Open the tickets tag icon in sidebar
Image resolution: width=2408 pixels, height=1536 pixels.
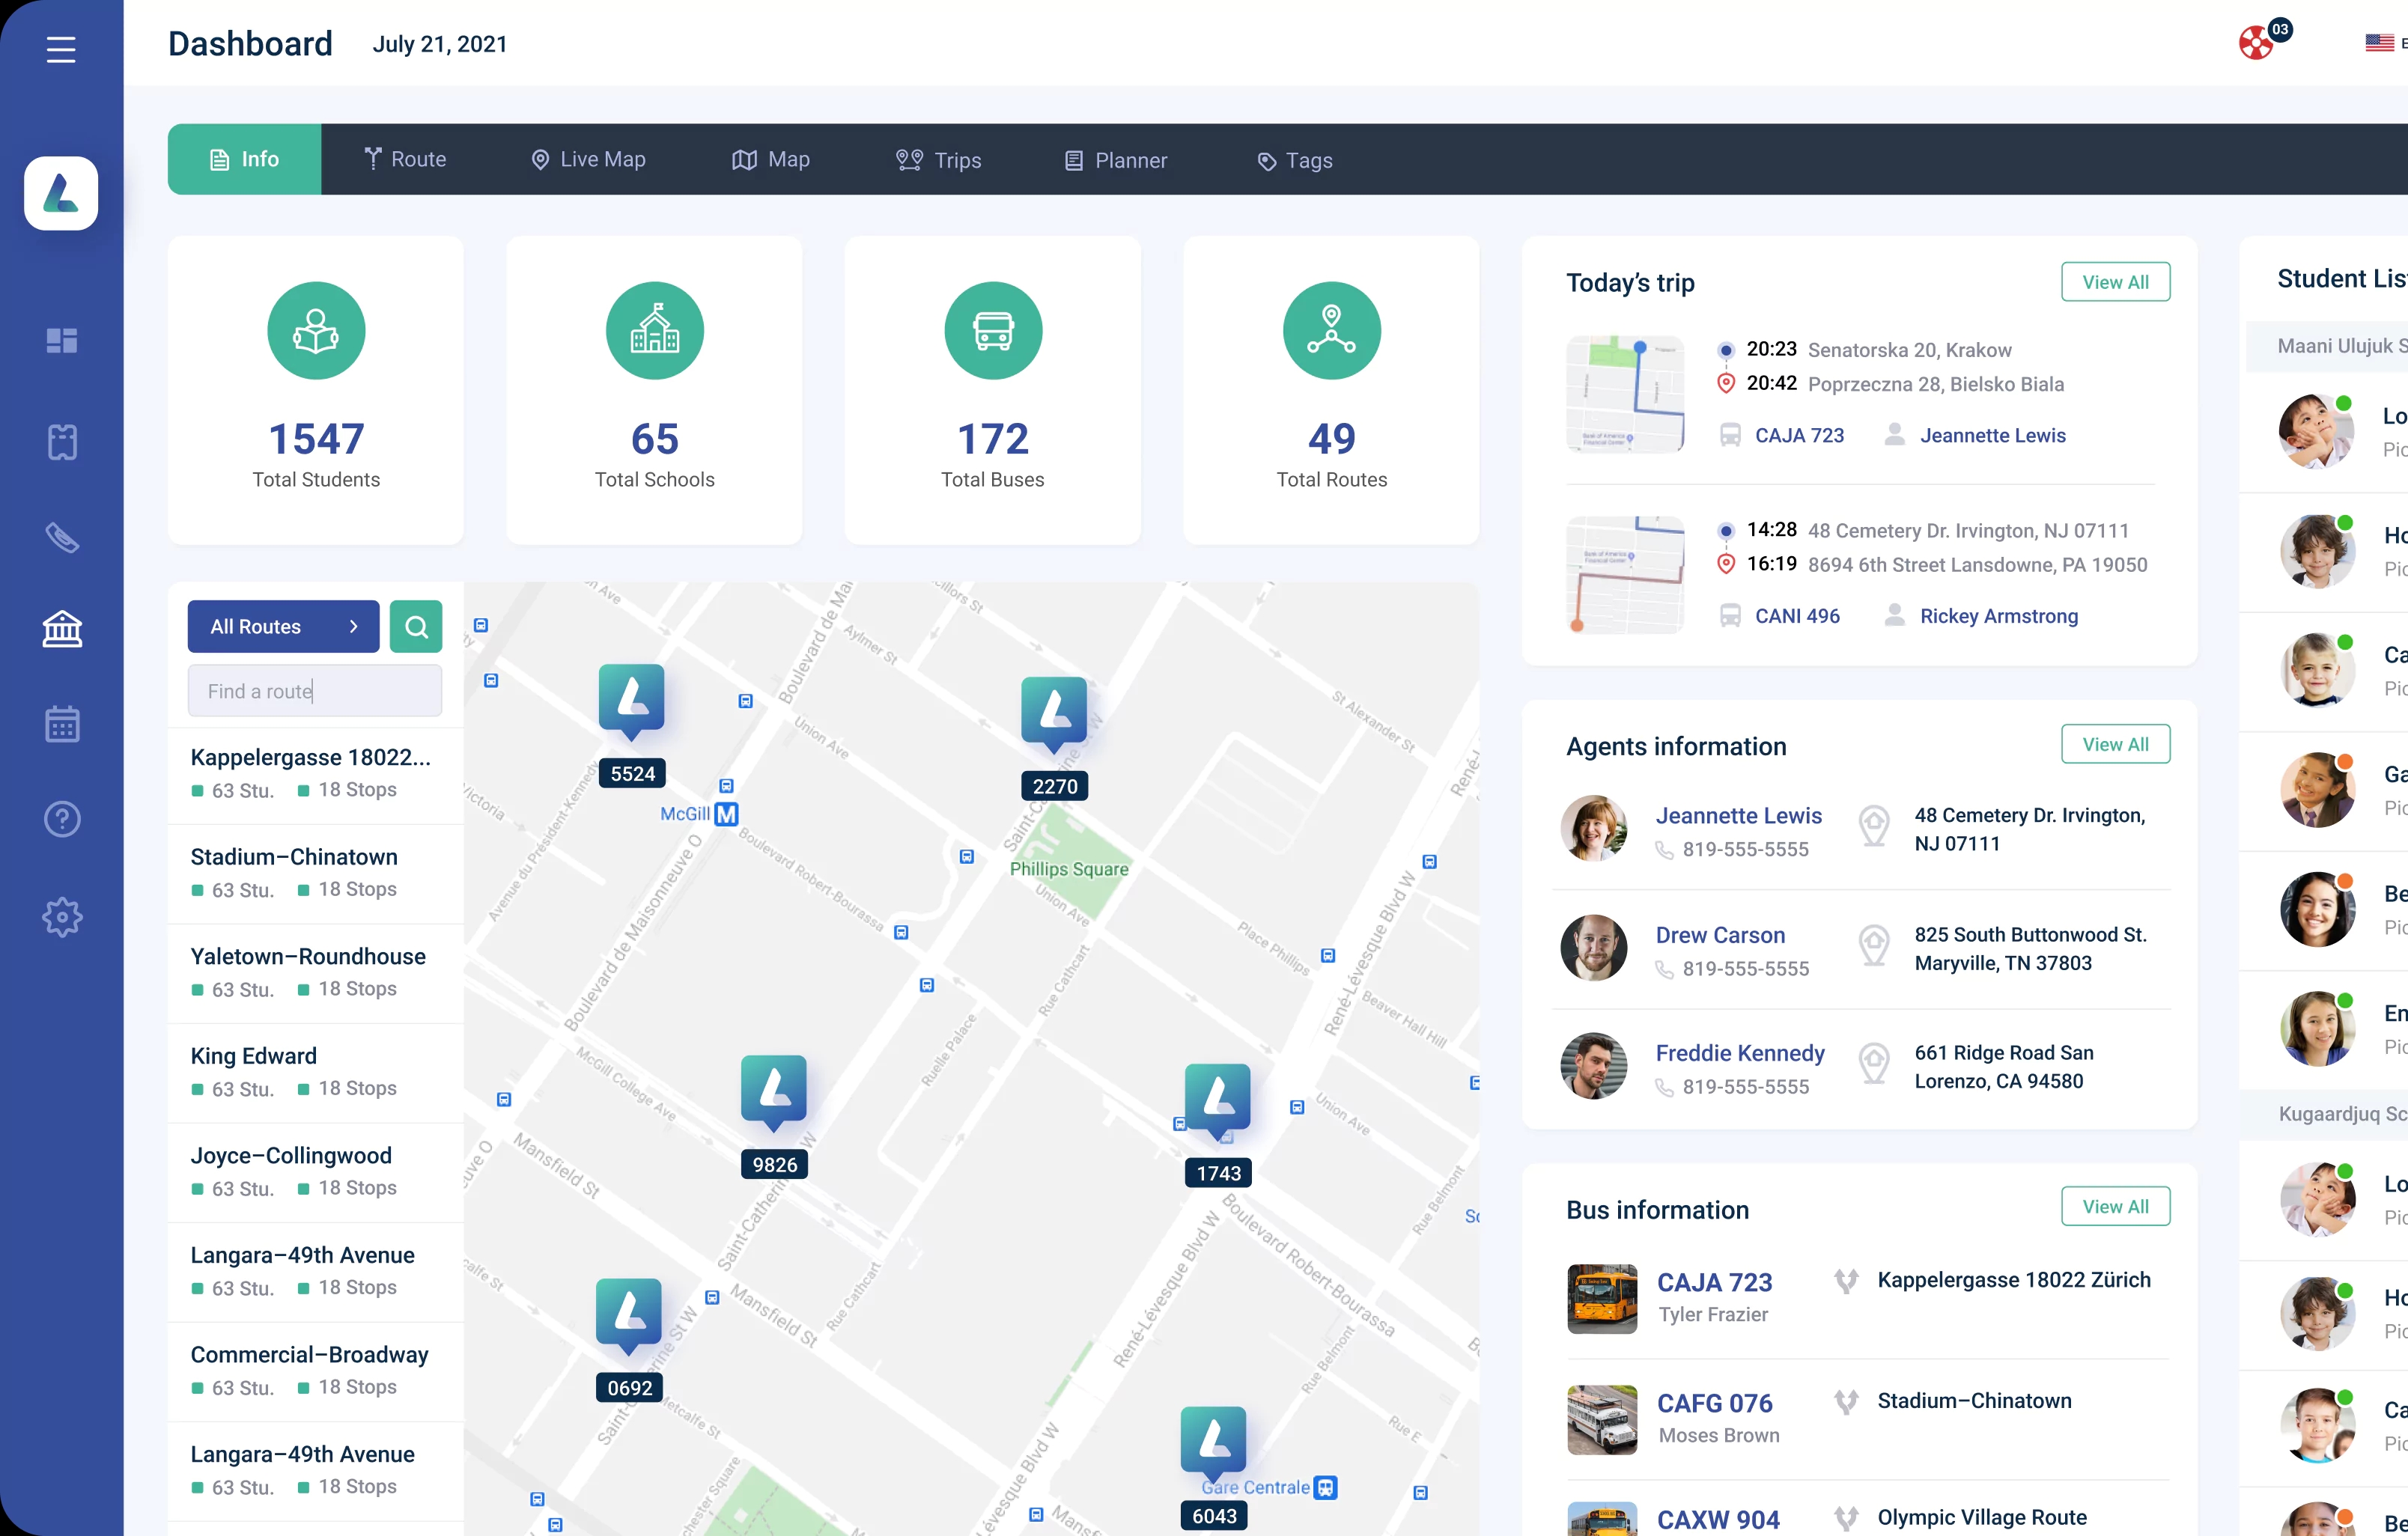click(x=62, y=537)
